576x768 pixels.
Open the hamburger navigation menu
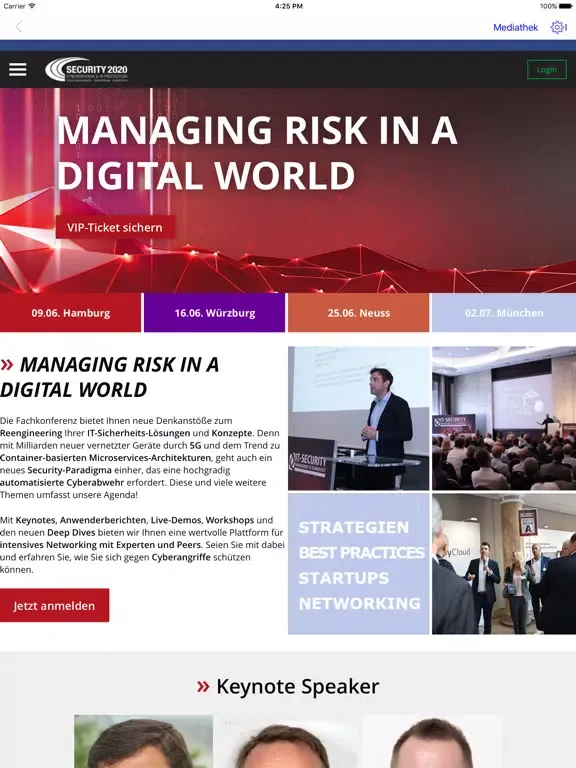[18, 70]
